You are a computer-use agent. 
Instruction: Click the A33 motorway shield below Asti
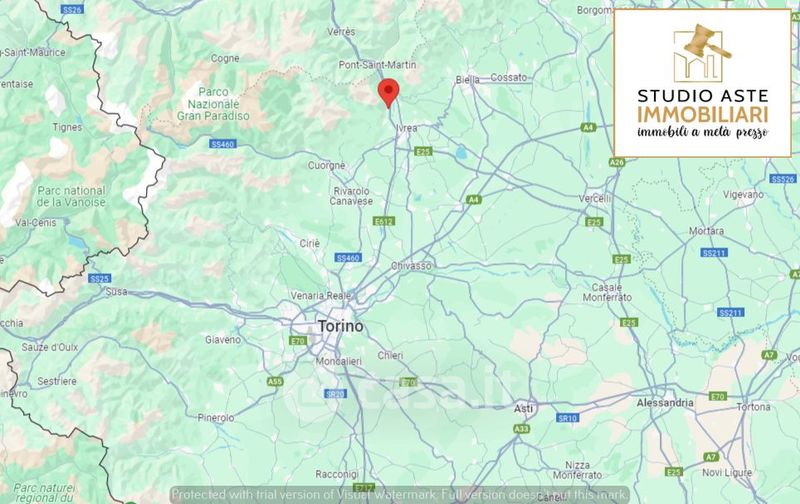point(521,429)
